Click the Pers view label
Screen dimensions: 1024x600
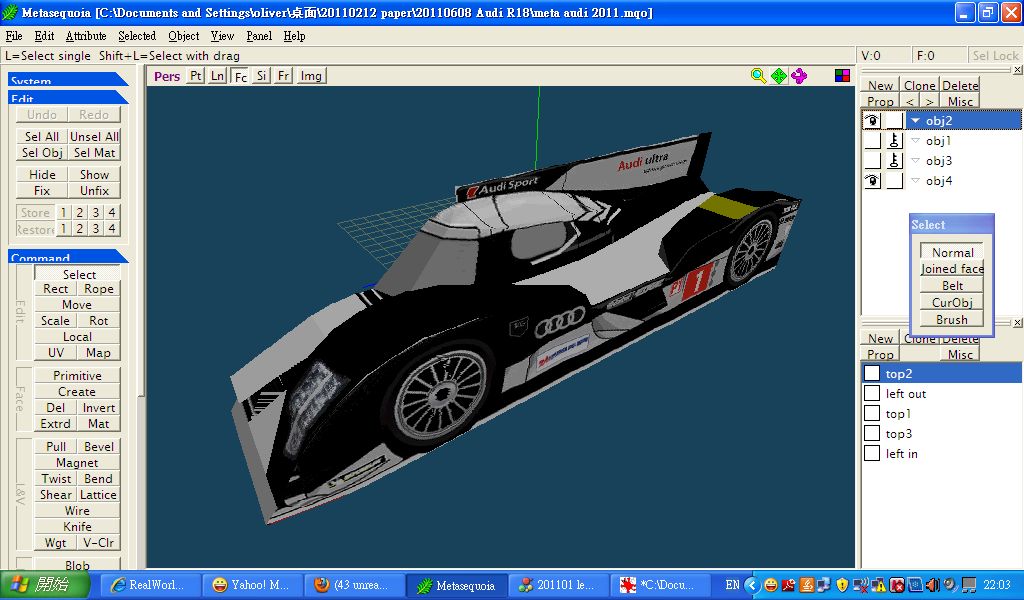[167, 76]
